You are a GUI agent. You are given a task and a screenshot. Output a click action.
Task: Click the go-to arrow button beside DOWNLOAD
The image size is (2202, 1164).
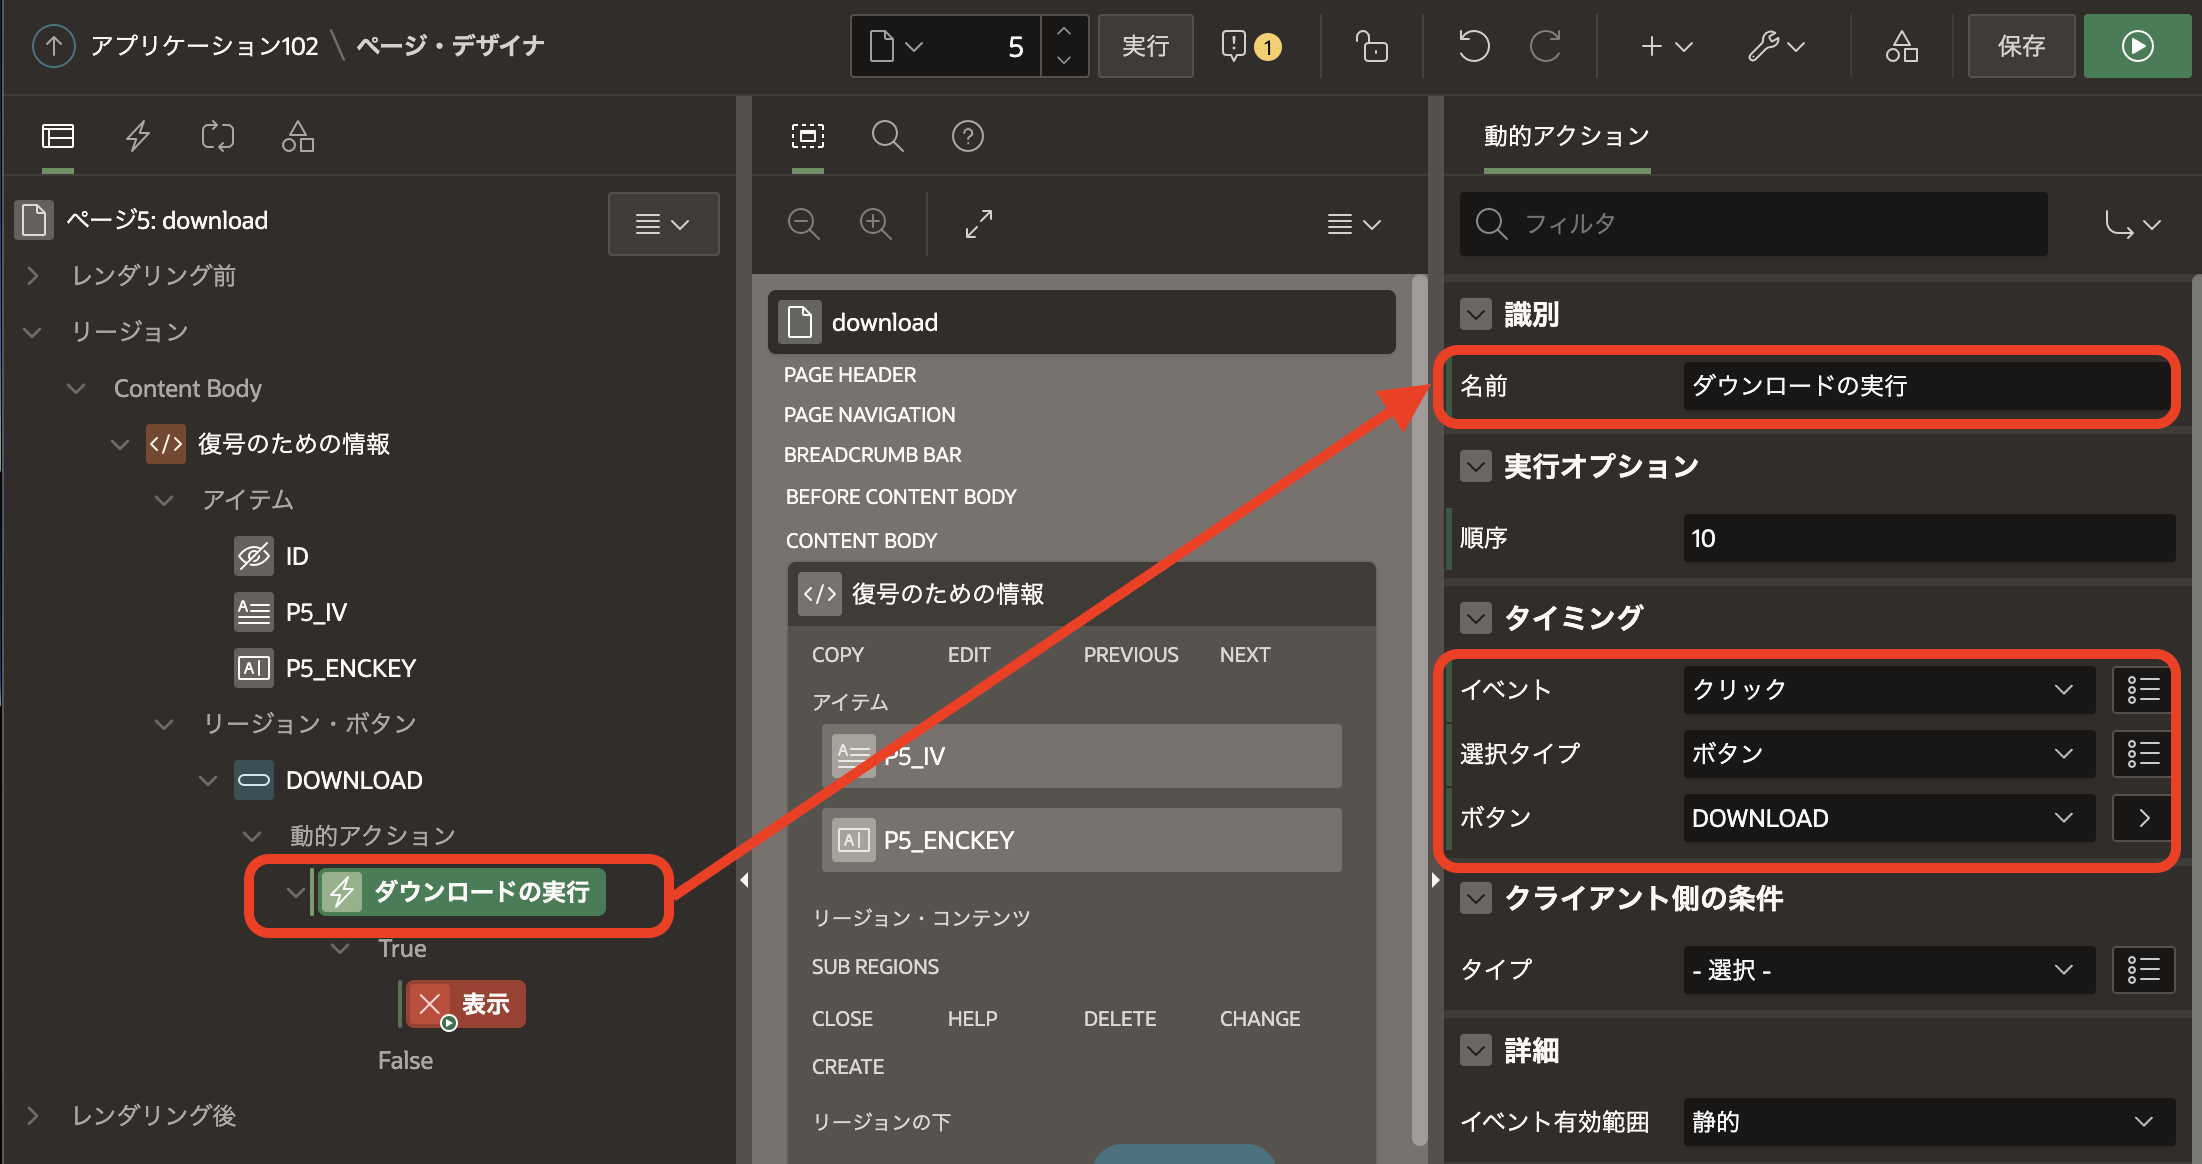point(2142,818)
